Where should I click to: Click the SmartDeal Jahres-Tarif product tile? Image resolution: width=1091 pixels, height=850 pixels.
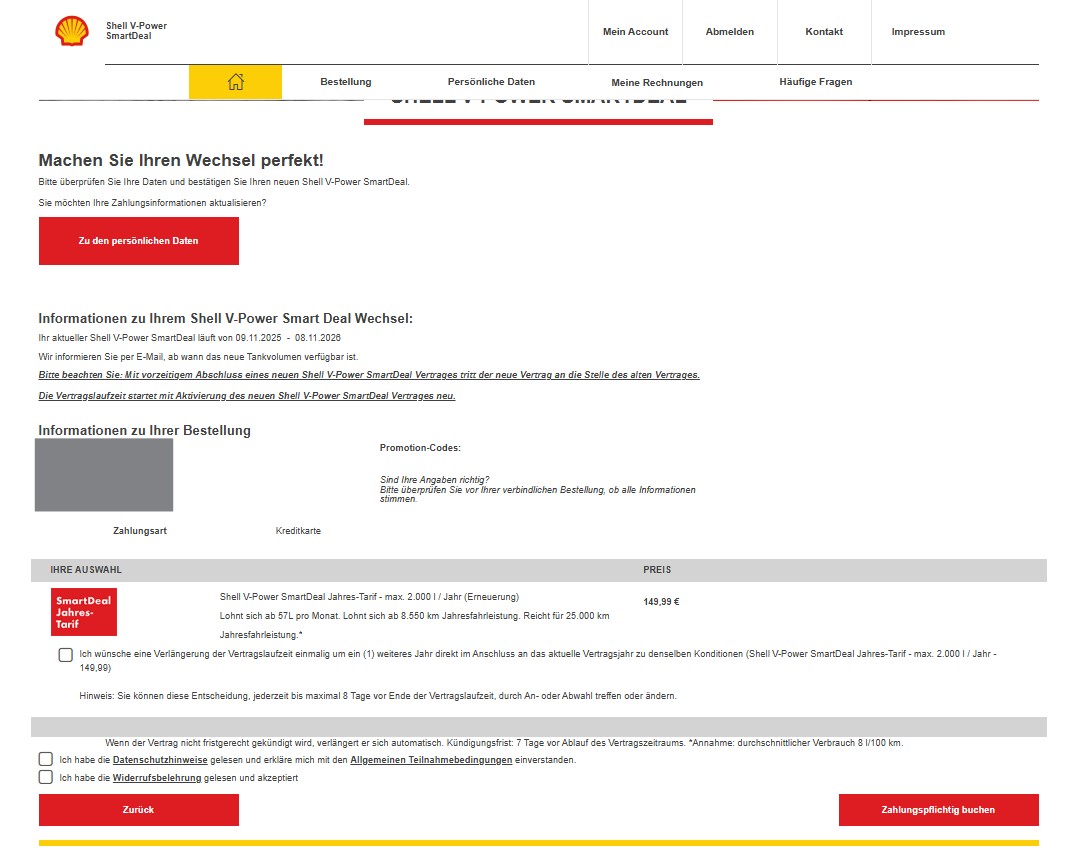84,612
